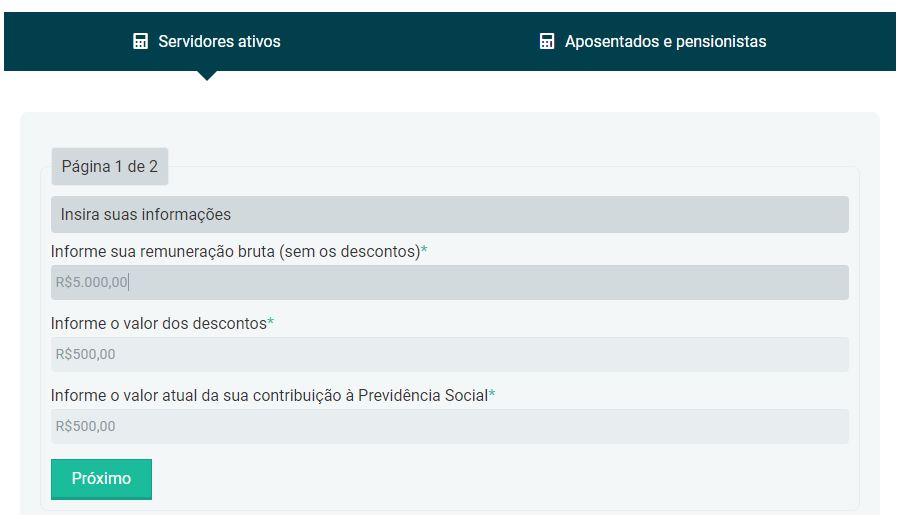This screenshot has width=904, height=515.
Task: Click the remuneração bruta label text
Action: click(235, 251)
